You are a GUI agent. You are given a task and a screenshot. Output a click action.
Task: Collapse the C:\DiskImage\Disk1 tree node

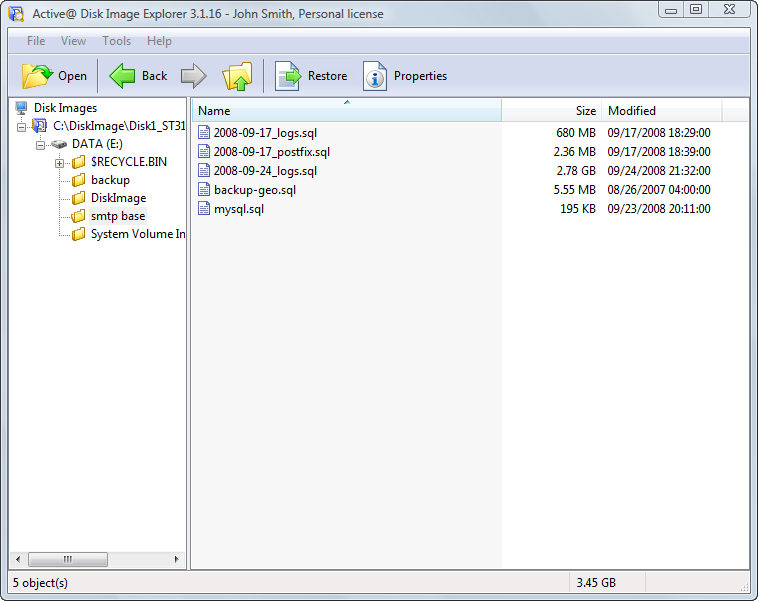[21, 127]
